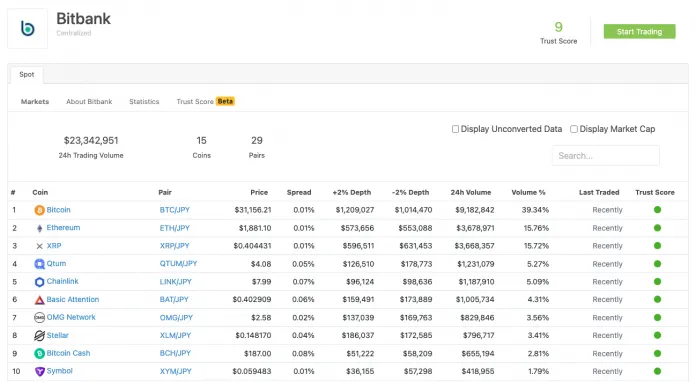The height and width of the screenshot is (382, 696).
Task: Click green trust dot in Basic Attention row
Action: pyautogui.click(x=657, y=299)
